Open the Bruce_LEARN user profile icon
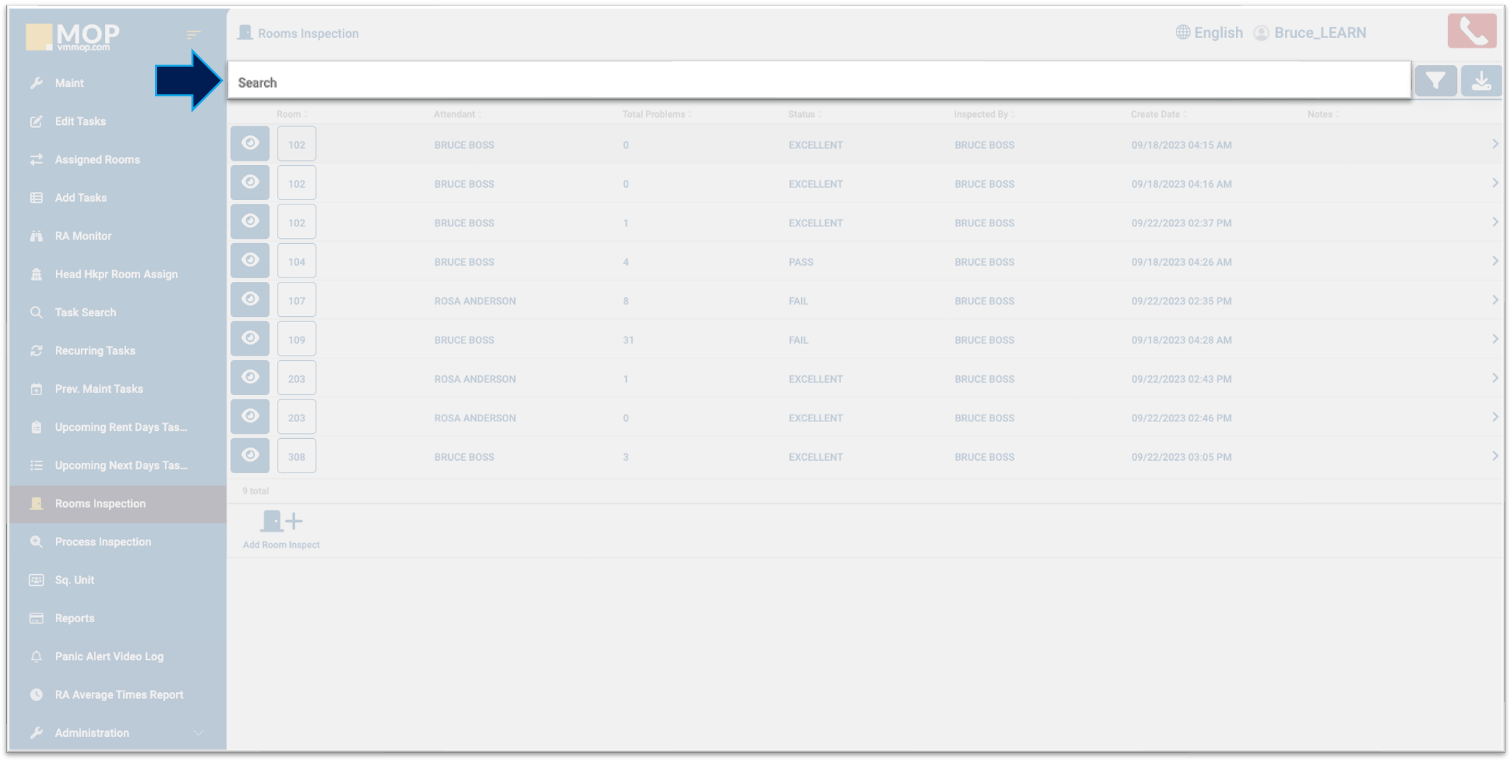The width and height of the screenshot is (1509, 760). tap(1261, 33)
